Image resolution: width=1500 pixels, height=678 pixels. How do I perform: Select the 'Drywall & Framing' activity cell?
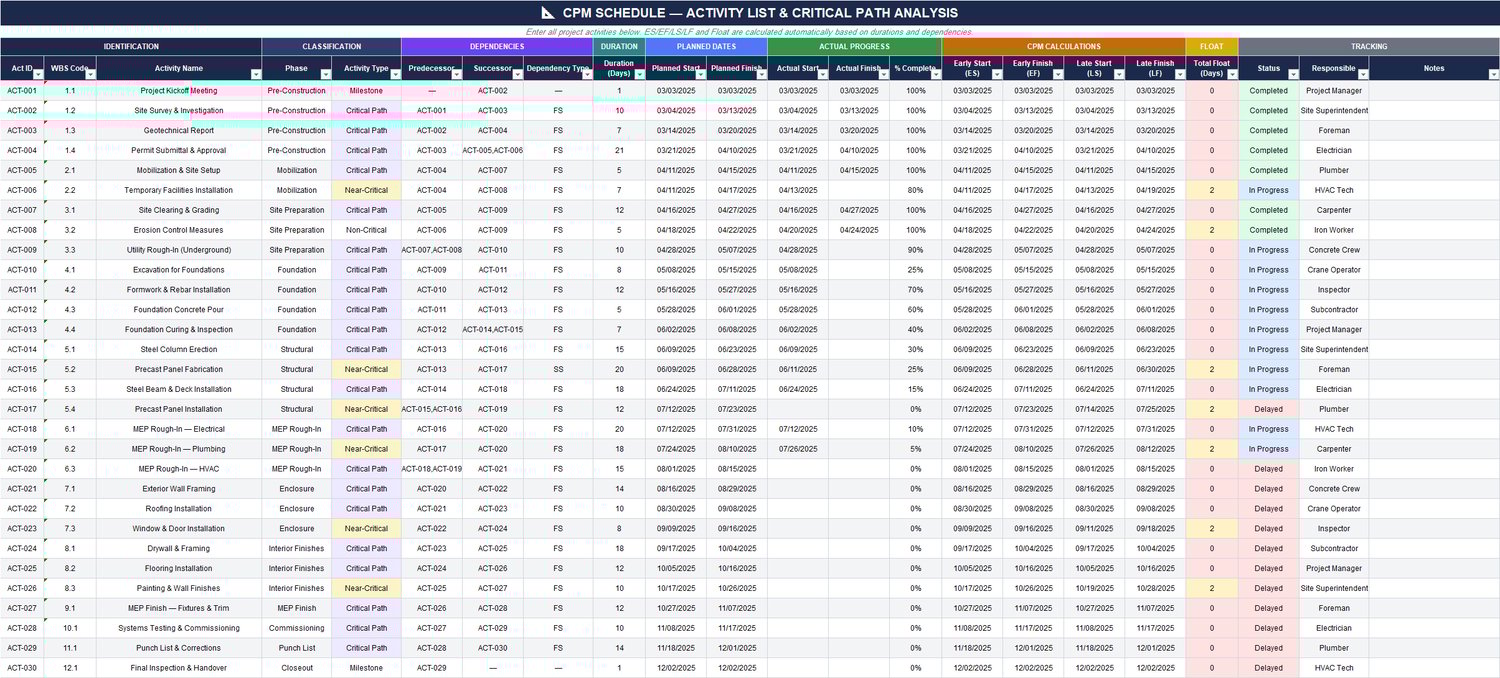pyautogui.click(x=179, y=548)
